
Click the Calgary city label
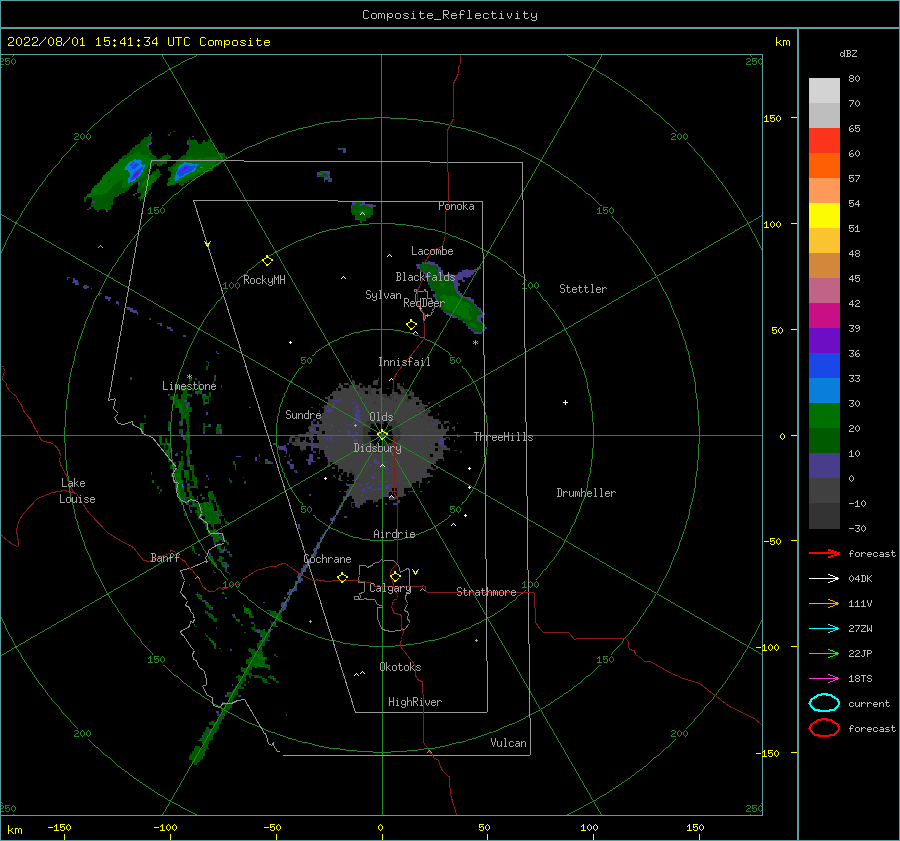tap(390, 588)
